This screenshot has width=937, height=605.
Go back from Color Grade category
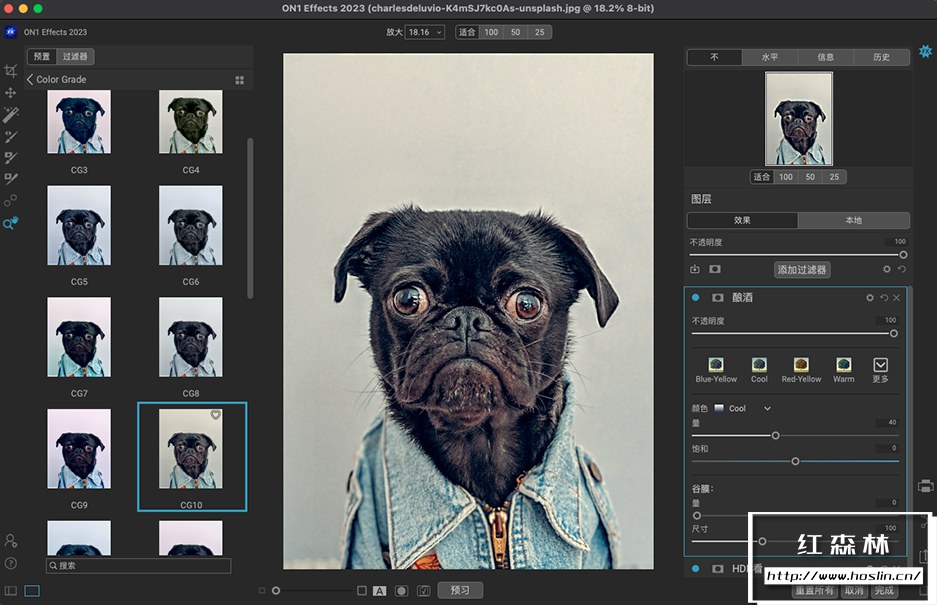point(30,80)
